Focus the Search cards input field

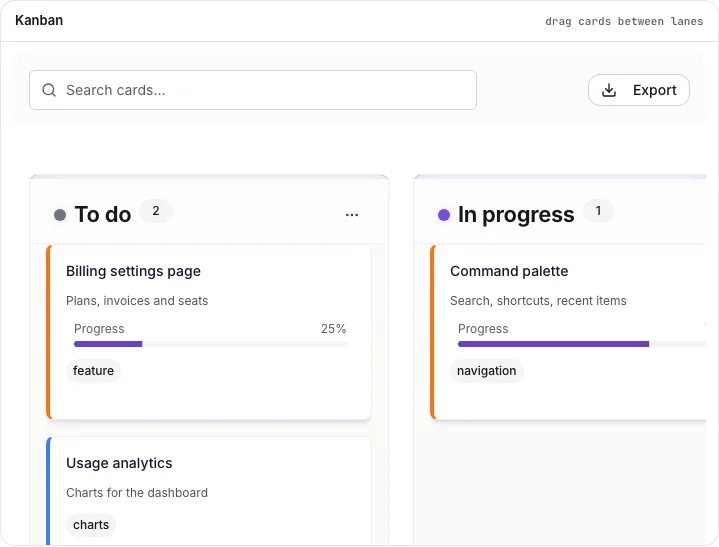(253, 90)
